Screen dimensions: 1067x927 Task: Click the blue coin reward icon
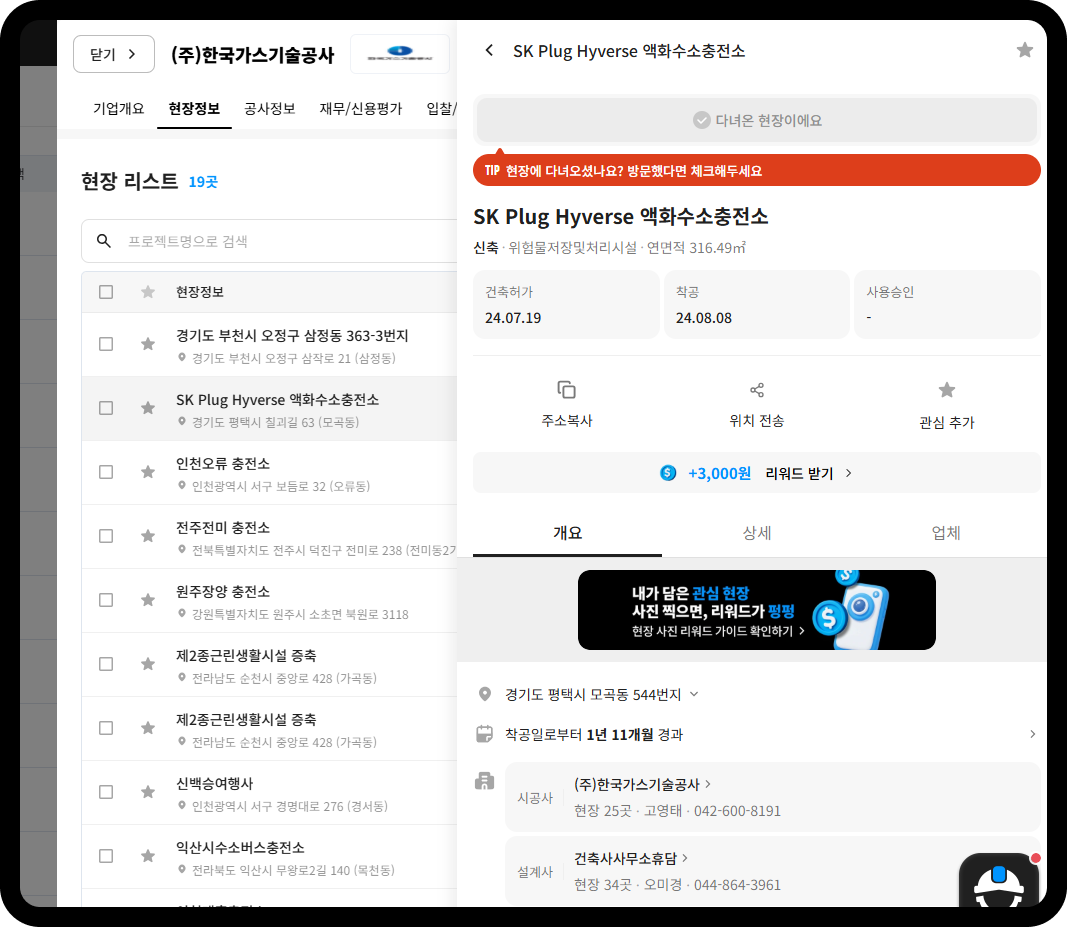tap(668, 472)
